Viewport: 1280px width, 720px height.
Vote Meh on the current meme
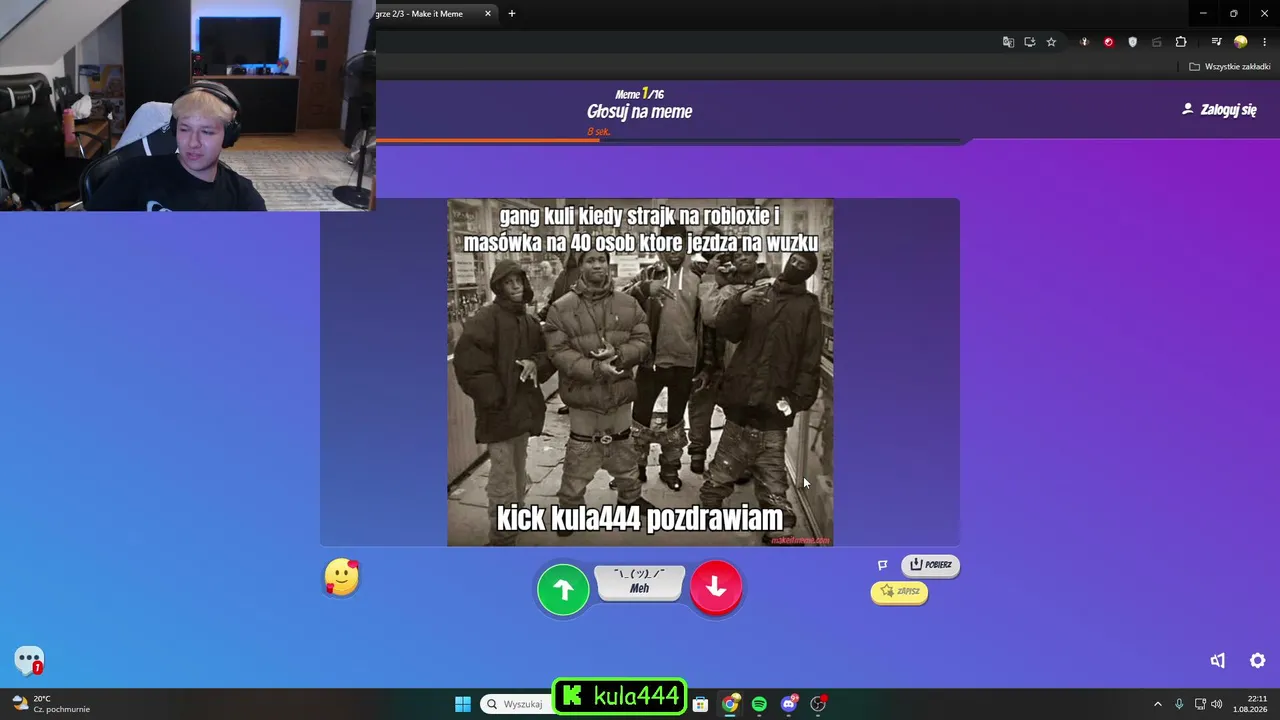(x=640, y=583)
